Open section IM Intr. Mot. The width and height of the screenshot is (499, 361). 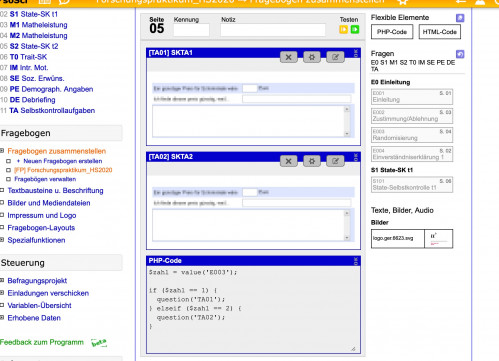(29, 68)
